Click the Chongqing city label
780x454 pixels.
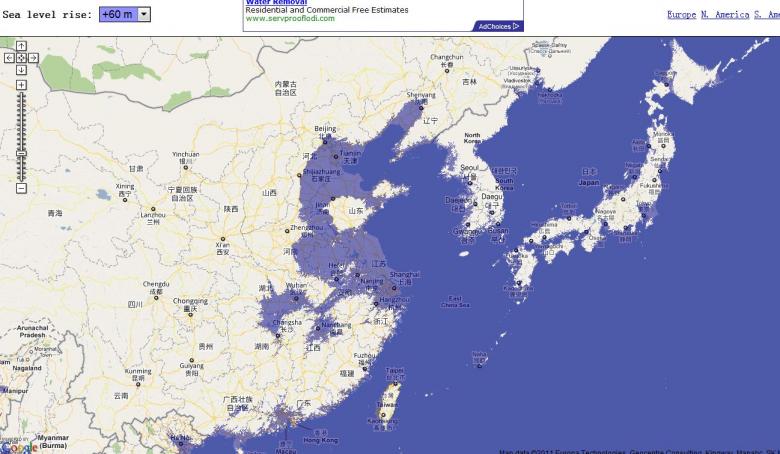pos(190,301)
